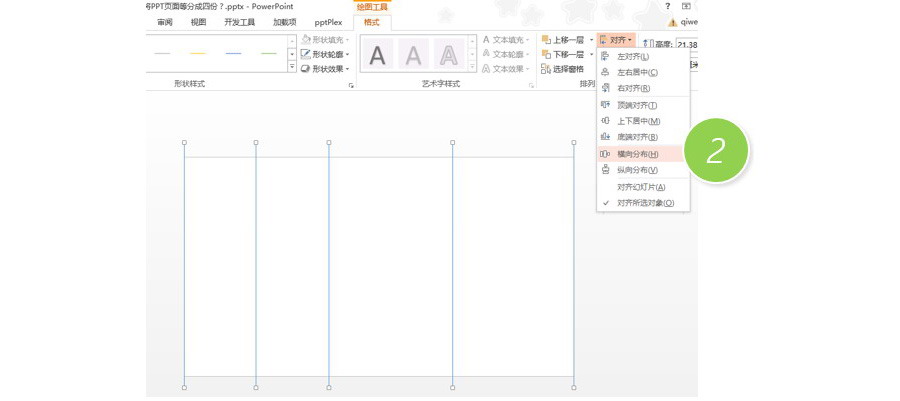Open 形状效果 shape effects dropdown
Image resolution: width=900 pixels, height=401 pixels.
(x=325, y=69)
